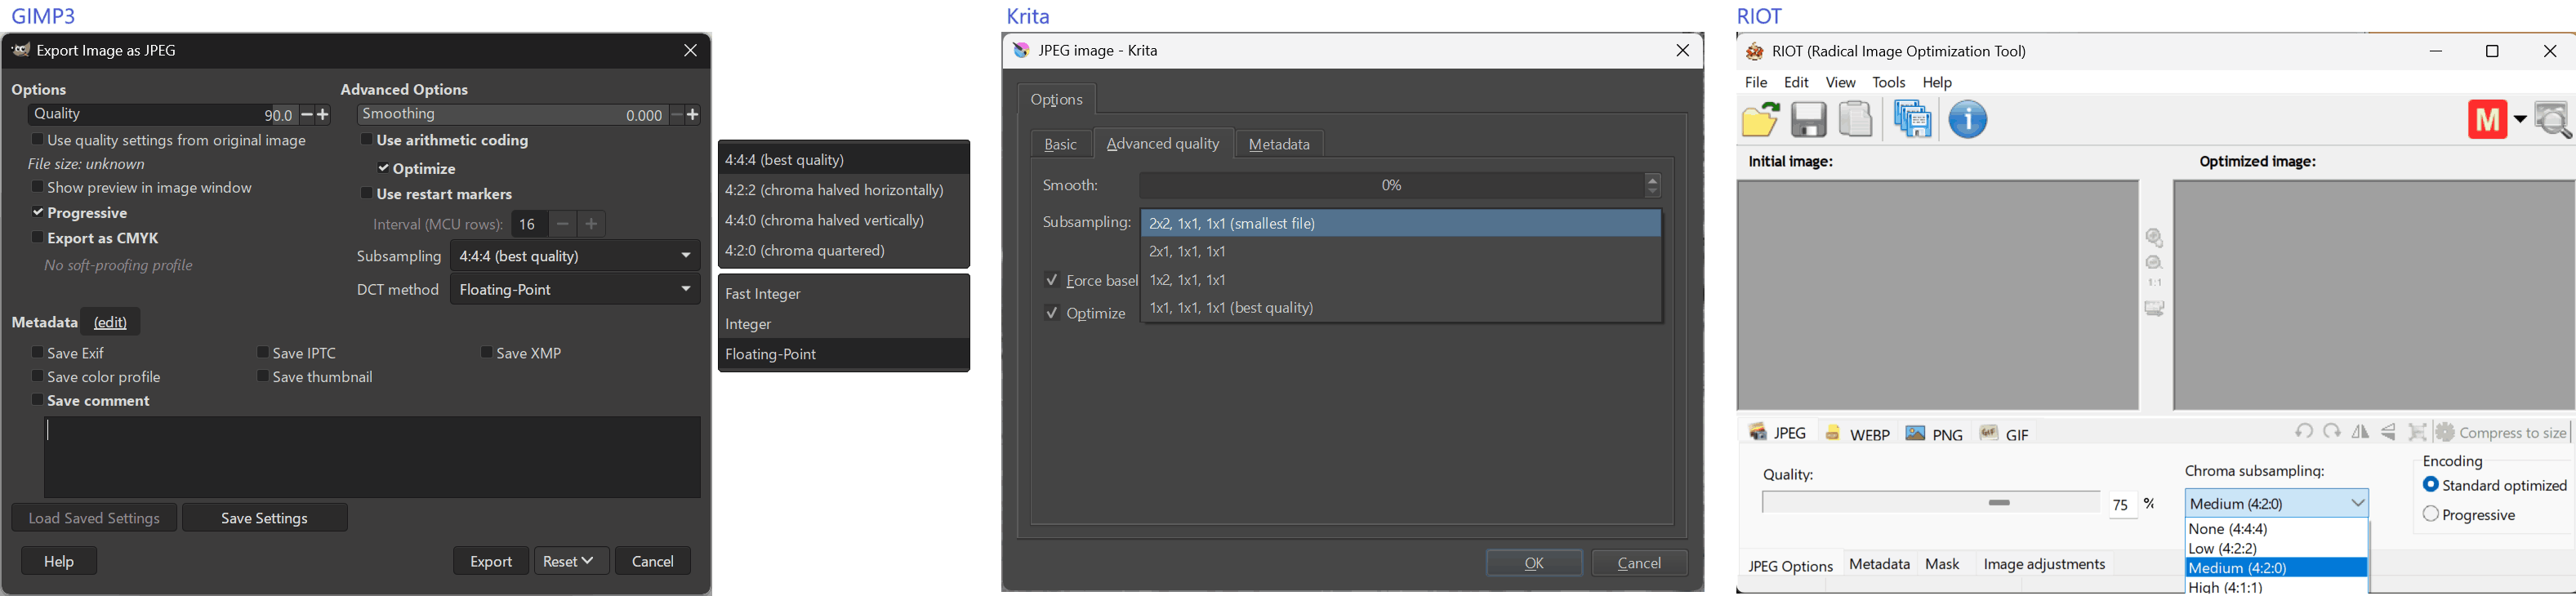The height and width of the screenshot is (596, 2576).
Task: Click the Krita Smooth spinbox up arrow
Action: 1652,180
